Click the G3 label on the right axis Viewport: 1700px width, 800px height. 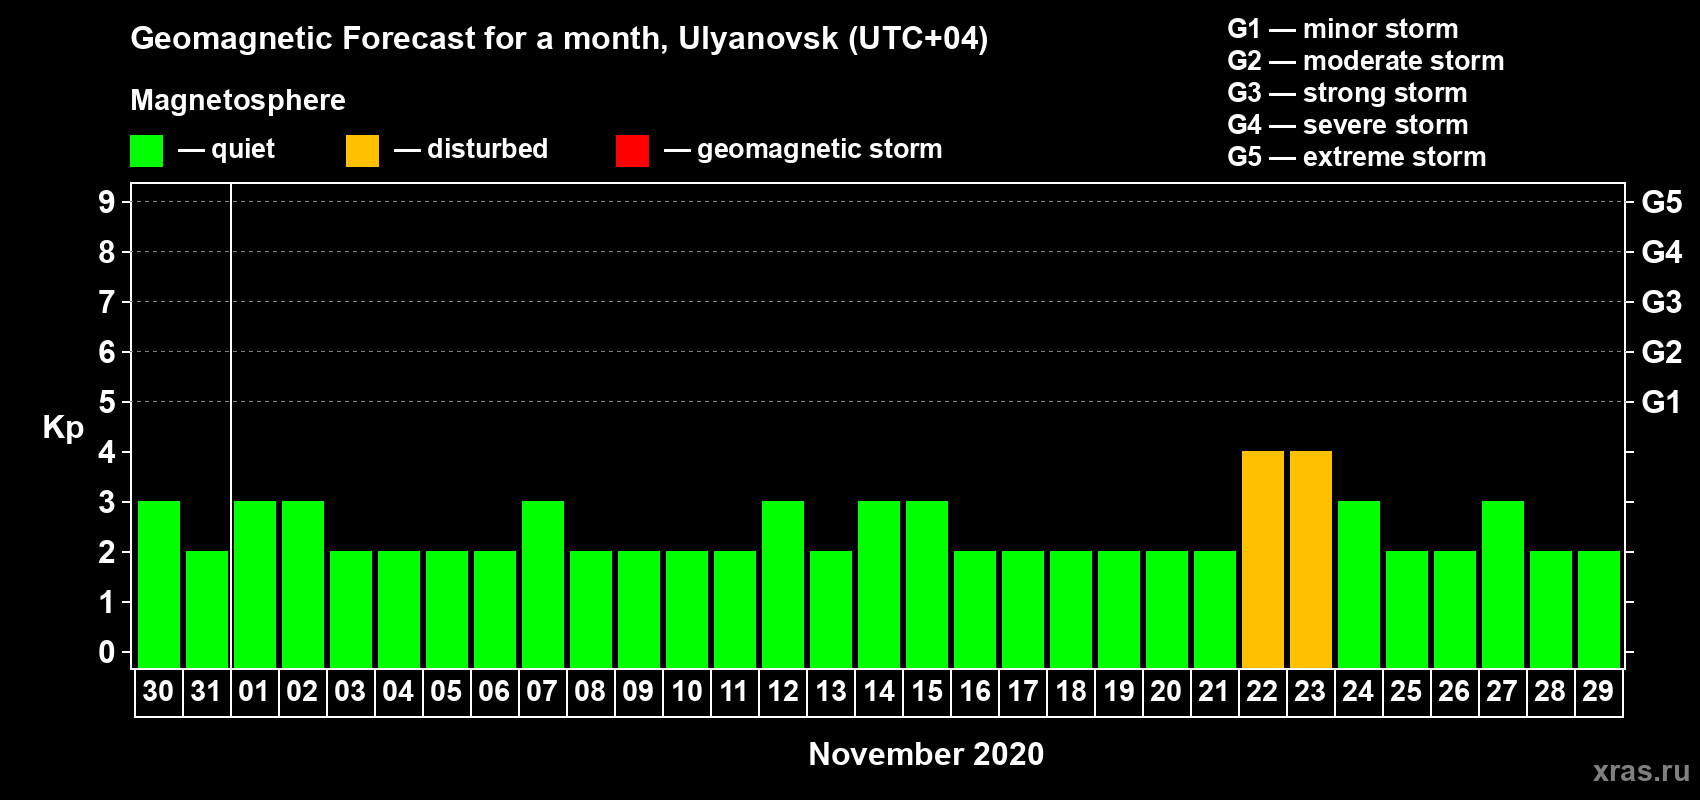tap(1662, 302)
